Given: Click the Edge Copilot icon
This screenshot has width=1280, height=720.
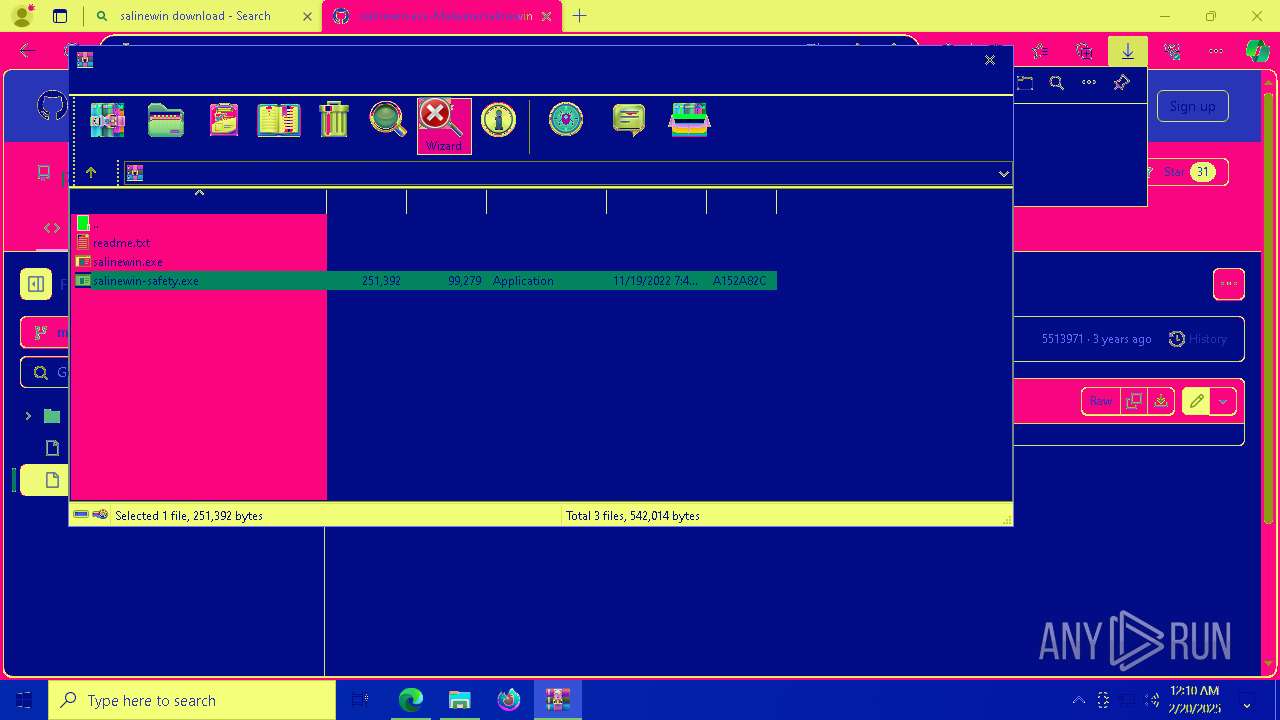Looking at the screenshot, I should pos(1257,51).
